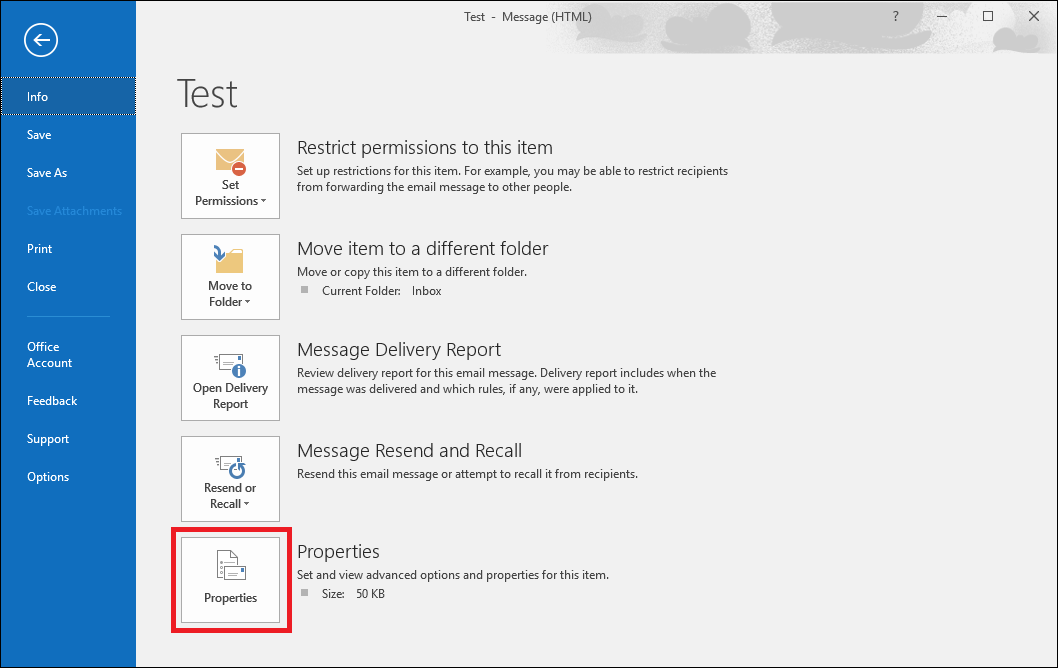Close the Test message via the sidebar
1058x668 pixels.
[x=41, y=286]
